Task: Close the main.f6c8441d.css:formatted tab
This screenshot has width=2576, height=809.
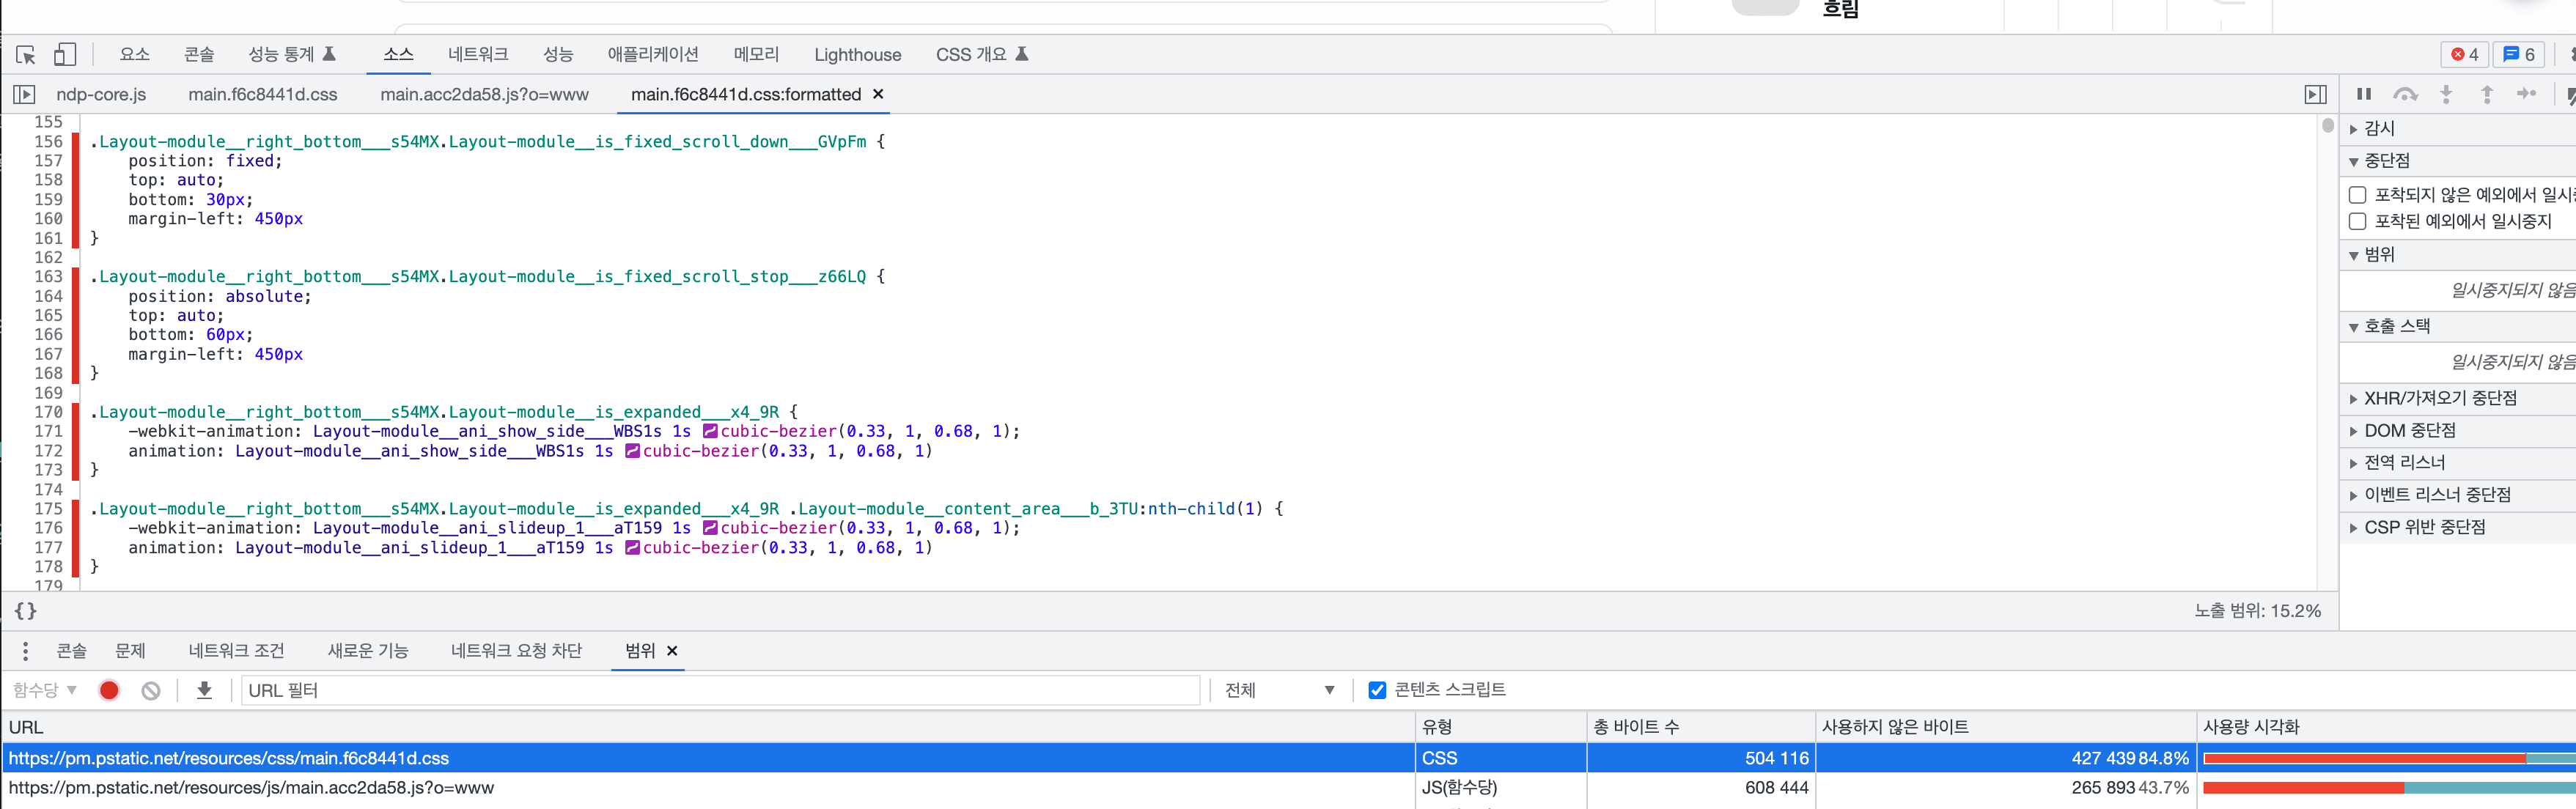Action: pos(877,94)
